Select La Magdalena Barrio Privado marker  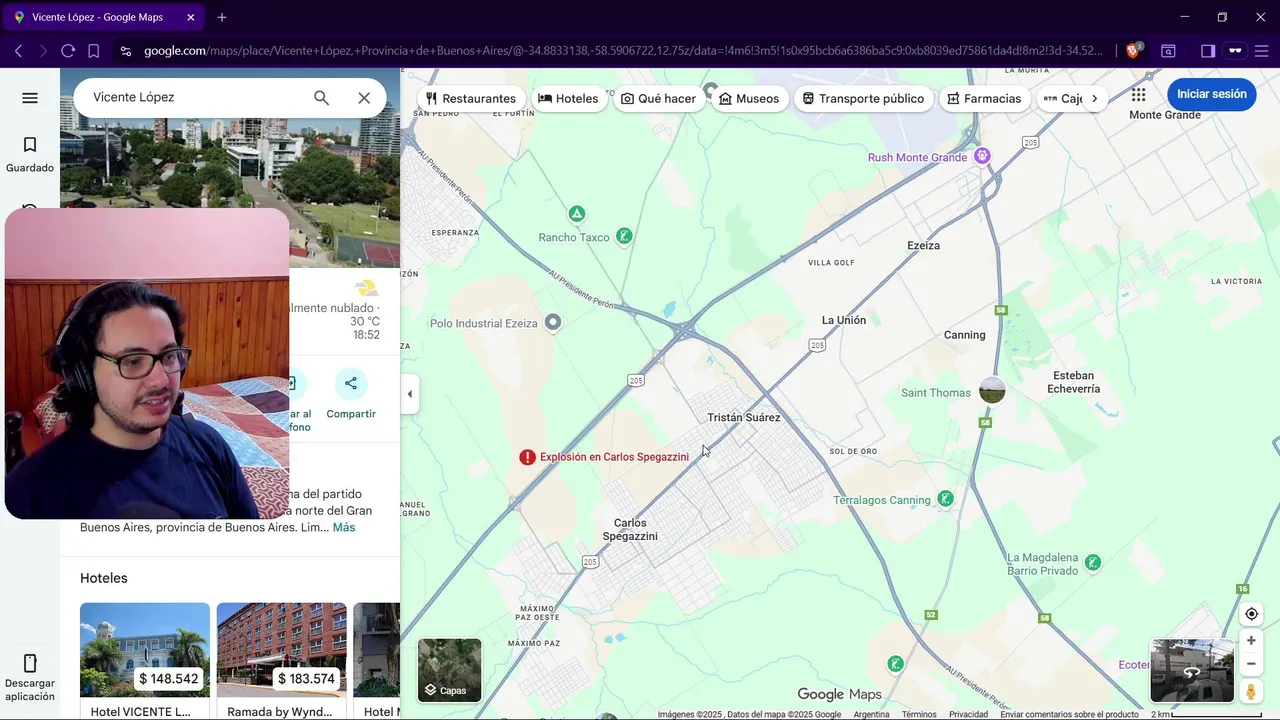1093,563
